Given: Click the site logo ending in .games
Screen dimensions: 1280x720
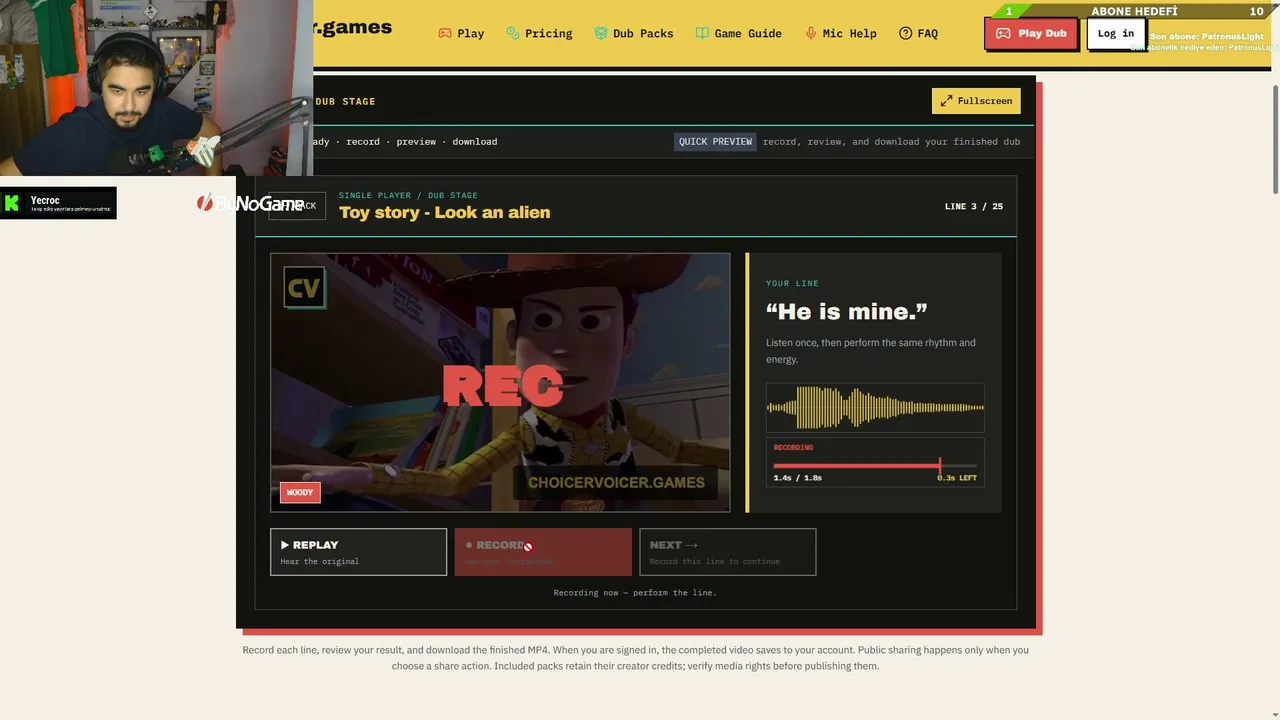Looking at the screenshot, I should [x=352, y=28].
